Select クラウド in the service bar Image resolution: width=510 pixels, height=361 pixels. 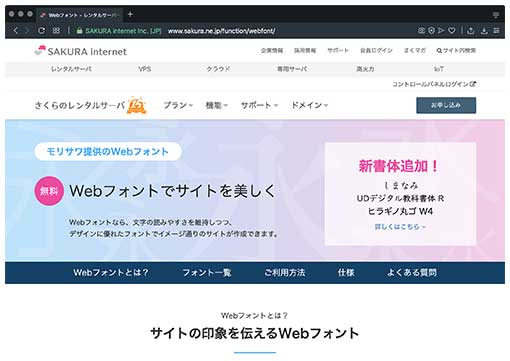(218, 69)
